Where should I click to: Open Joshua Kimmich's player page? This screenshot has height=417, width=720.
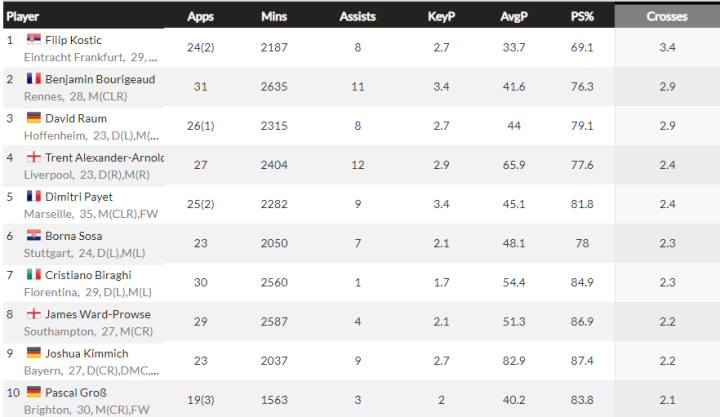coord(87,353)
